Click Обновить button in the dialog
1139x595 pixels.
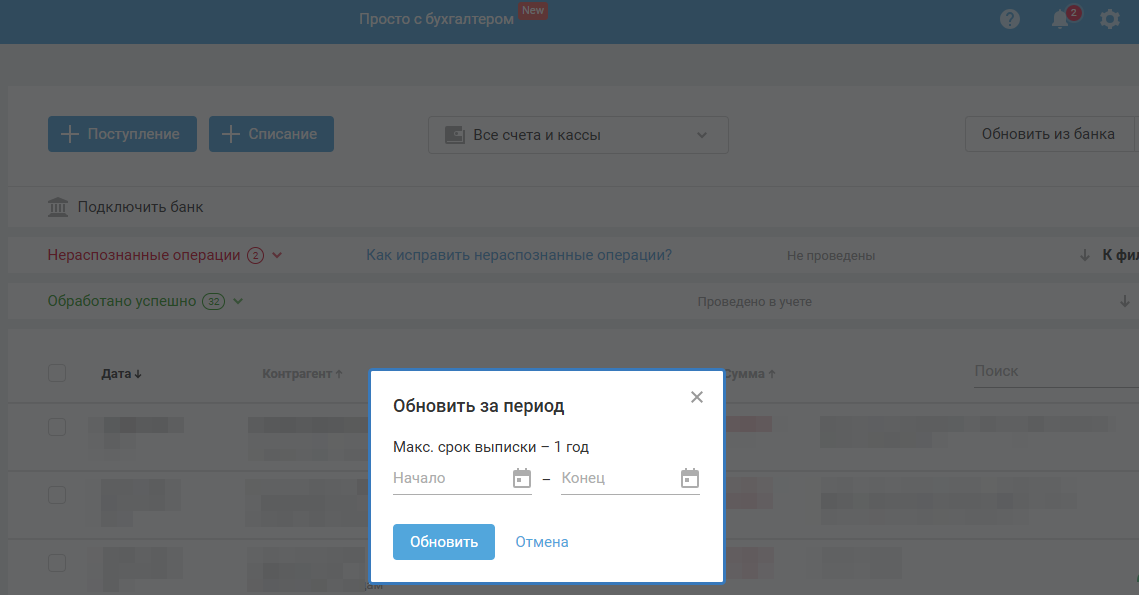(444, 542)
